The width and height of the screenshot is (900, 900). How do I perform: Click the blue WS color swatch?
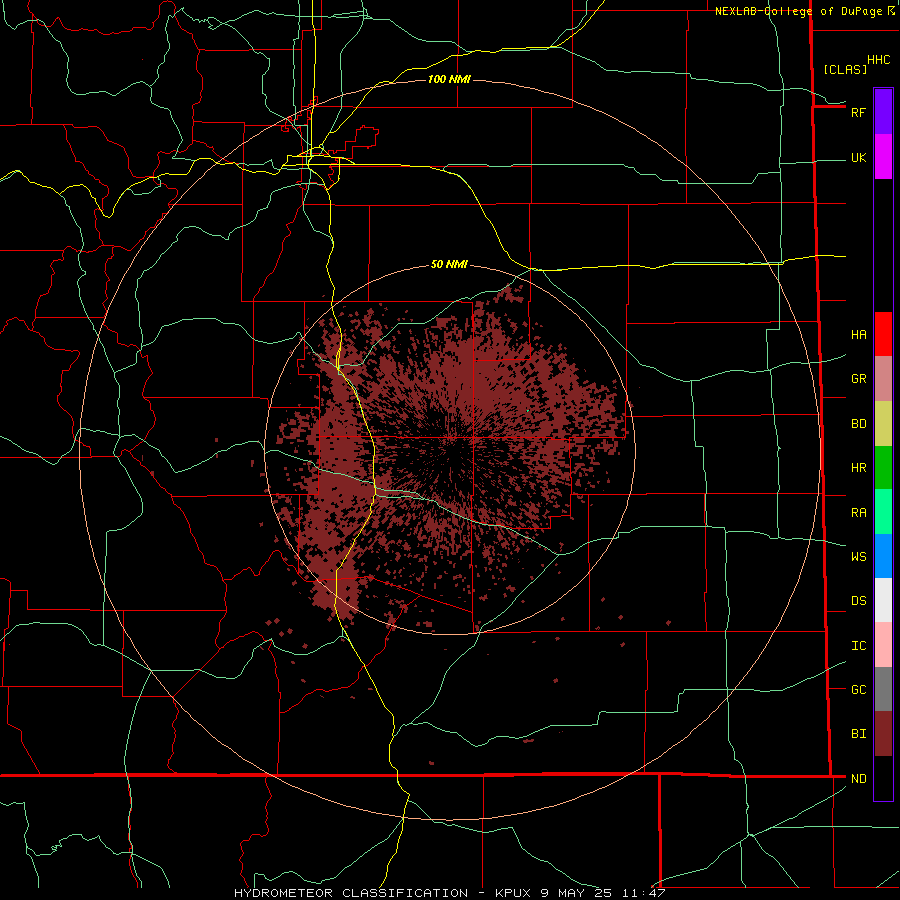tap(883, 556)
